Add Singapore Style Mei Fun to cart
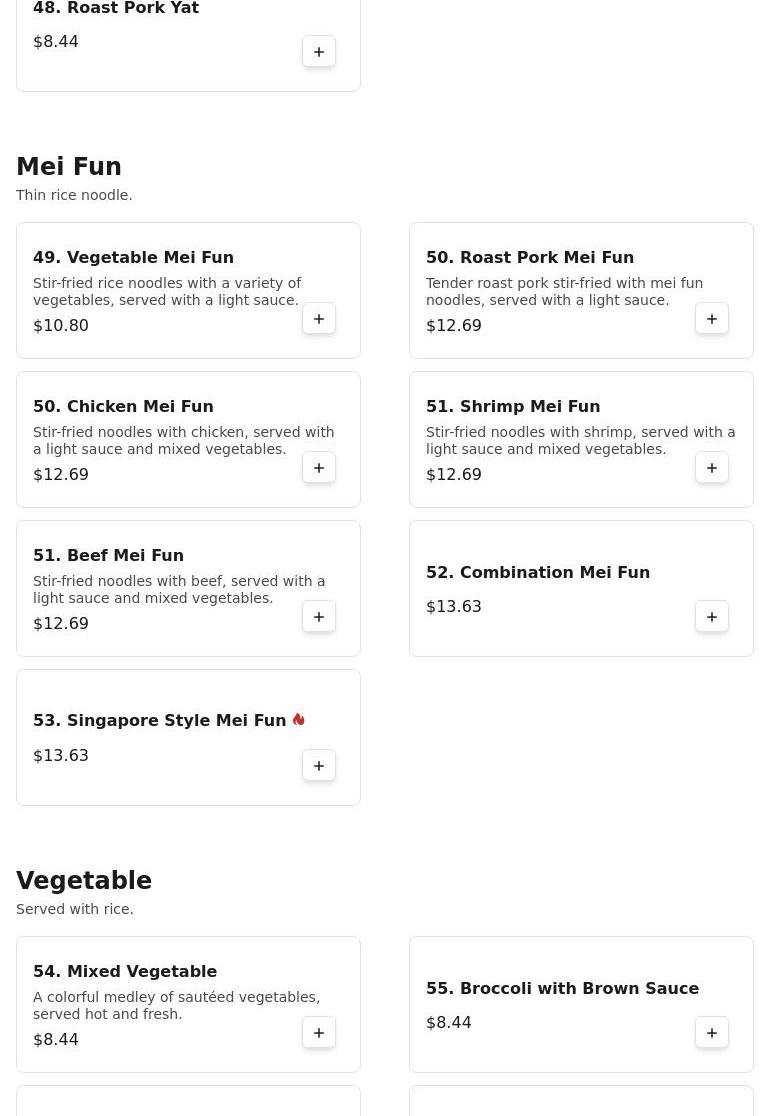This screenshot has height=1116, width=770. pyautogui.click(x=319, y=766)
